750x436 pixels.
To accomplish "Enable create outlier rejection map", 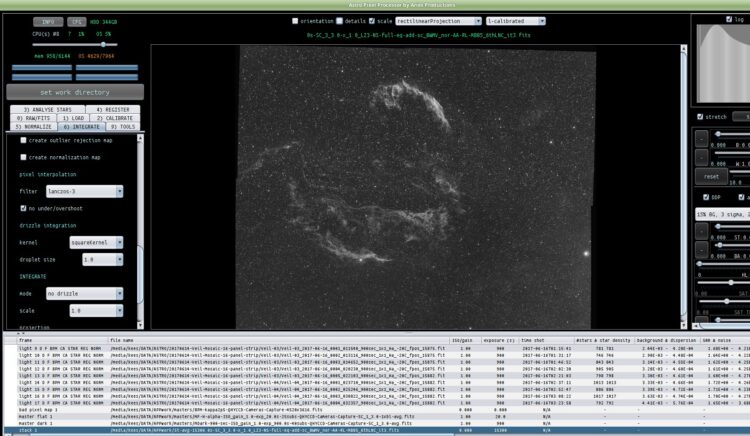I will coord(23,140).
